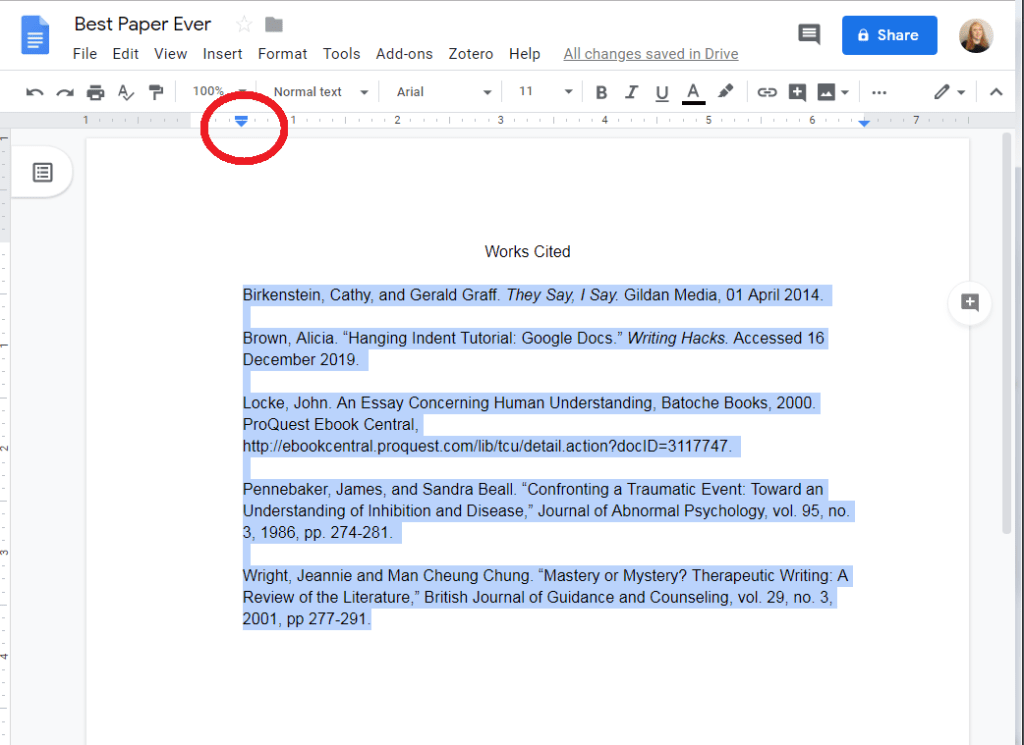Select the Paint format tool
The image size is (1024, 745).
156,92
